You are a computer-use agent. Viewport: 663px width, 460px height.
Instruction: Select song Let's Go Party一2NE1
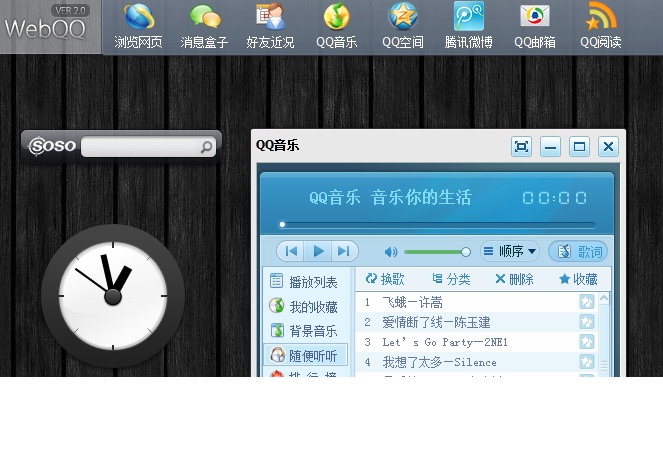pyautogui.click(x=477, y=342)
